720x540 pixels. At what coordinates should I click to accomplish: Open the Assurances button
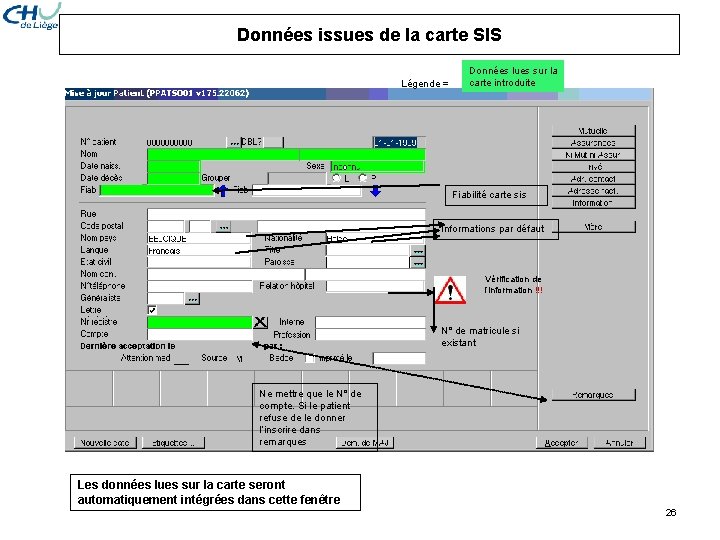point(593,143)
